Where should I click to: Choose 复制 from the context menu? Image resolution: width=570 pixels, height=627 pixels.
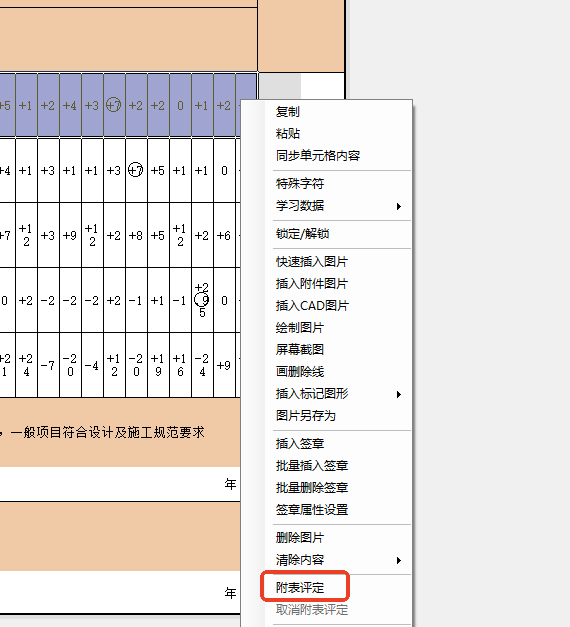(x=287, y=112)
